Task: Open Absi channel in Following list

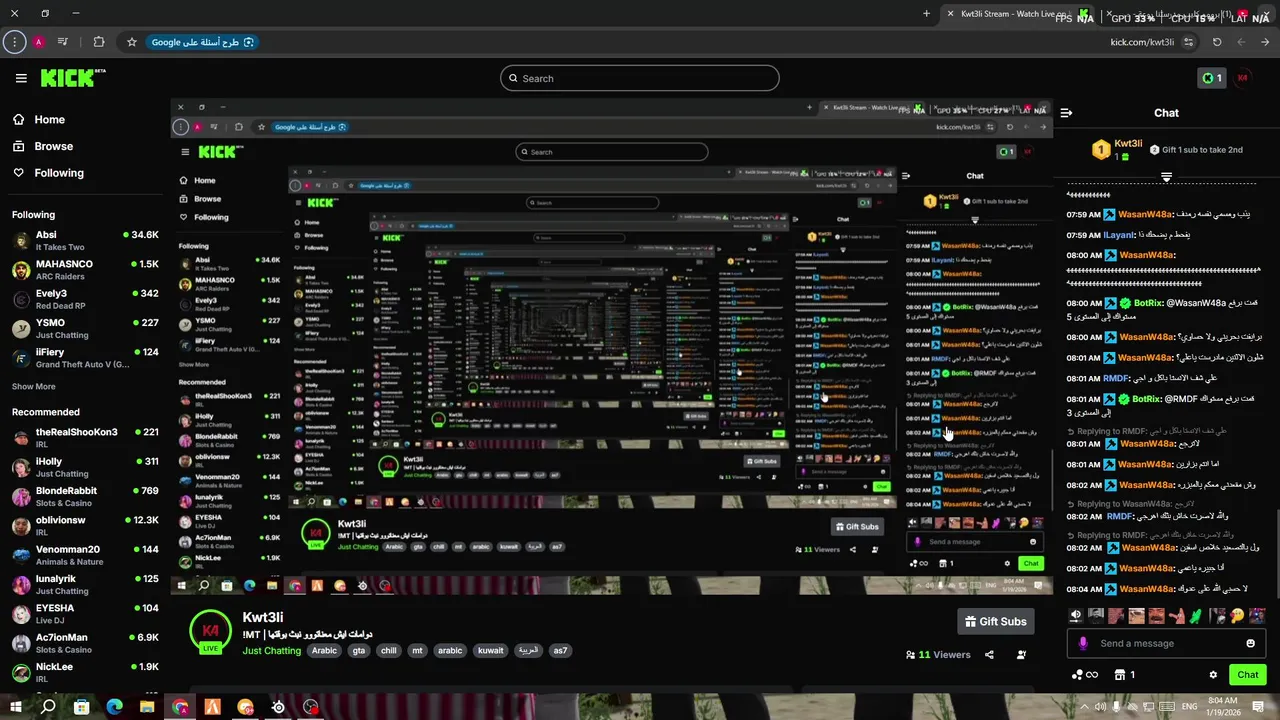Action: [85, 241]
